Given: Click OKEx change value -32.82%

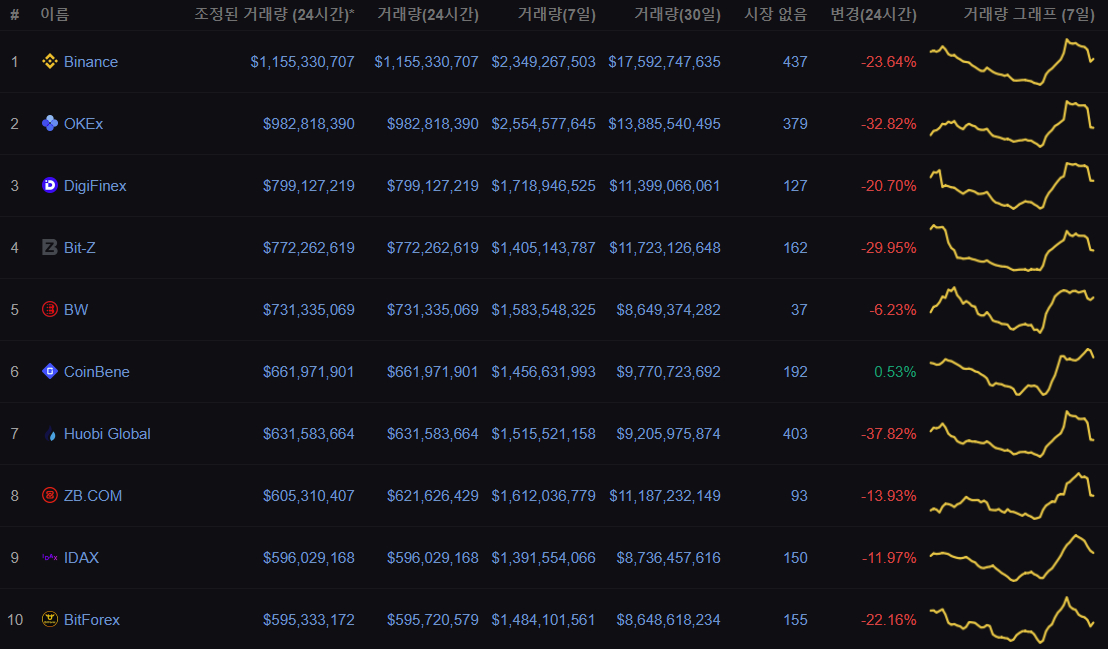Looking at the screenshot, I should (889, 124).
